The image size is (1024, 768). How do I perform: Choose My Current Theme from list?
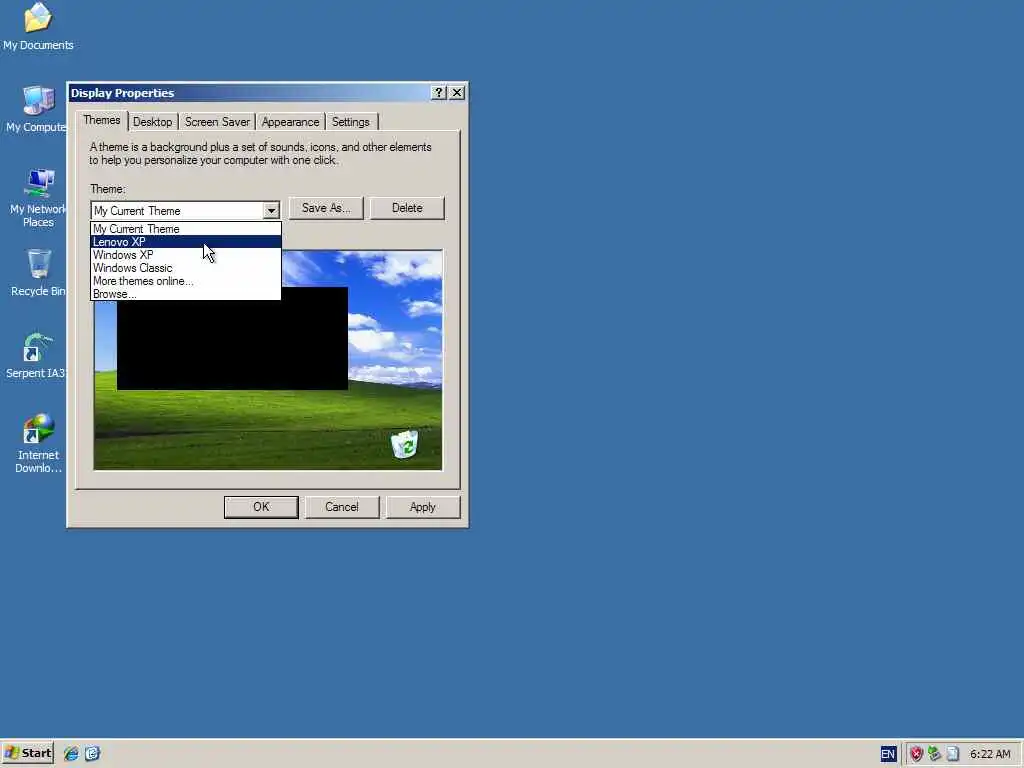pos(186,229)
